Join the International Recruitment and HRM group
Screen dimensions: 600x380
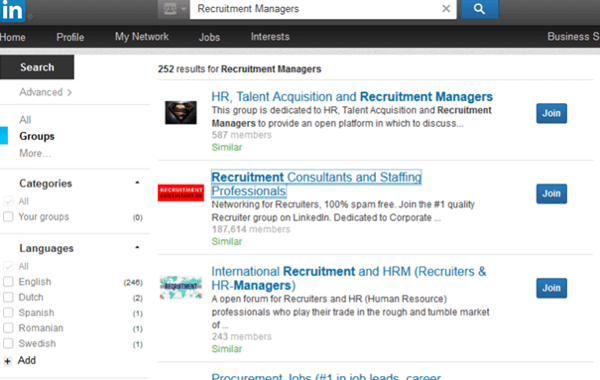pyautogui.click(x=551, y=288)
